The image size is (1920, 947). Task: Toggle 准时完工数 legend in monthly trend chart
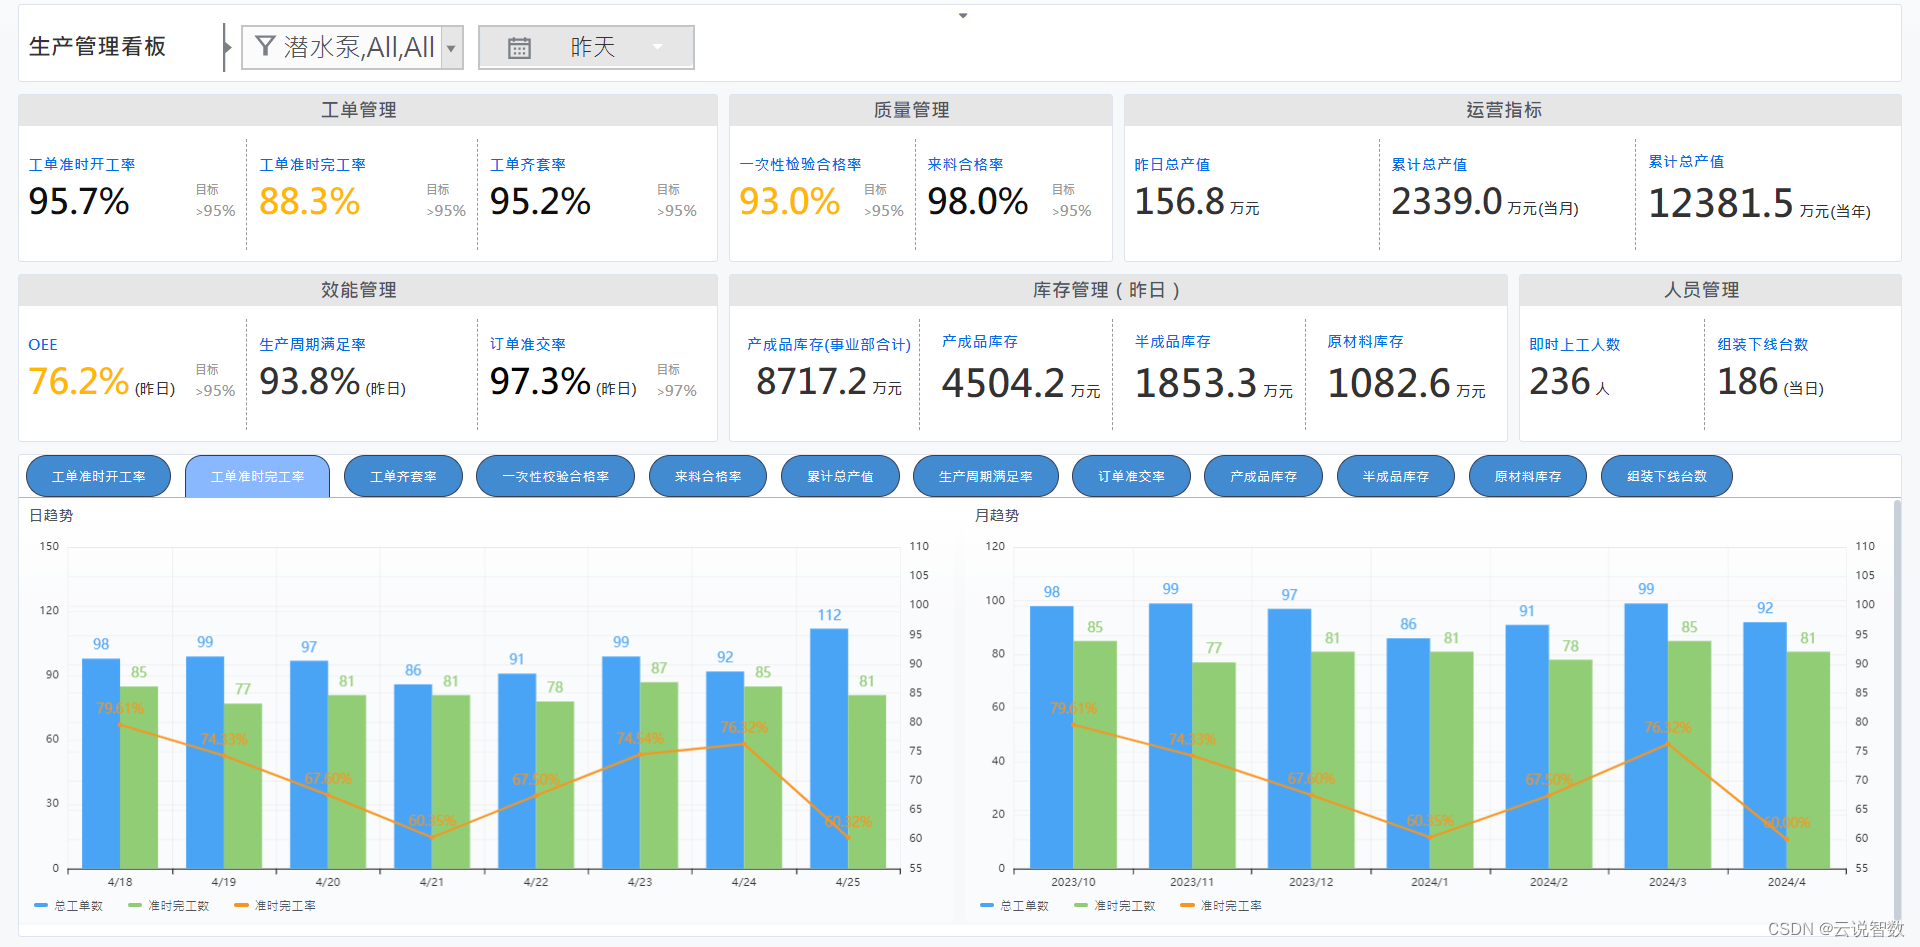1115,905
